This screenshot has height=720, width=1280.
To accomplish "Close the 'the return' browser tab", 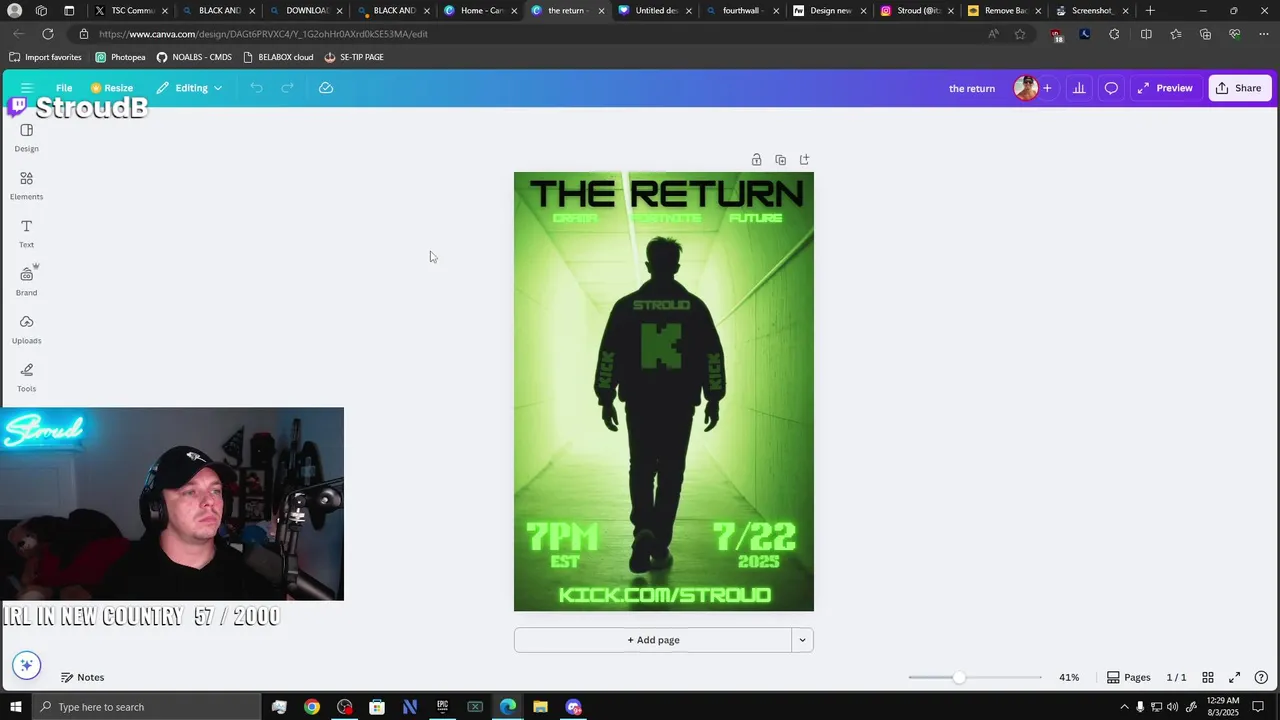I will 601,11.
